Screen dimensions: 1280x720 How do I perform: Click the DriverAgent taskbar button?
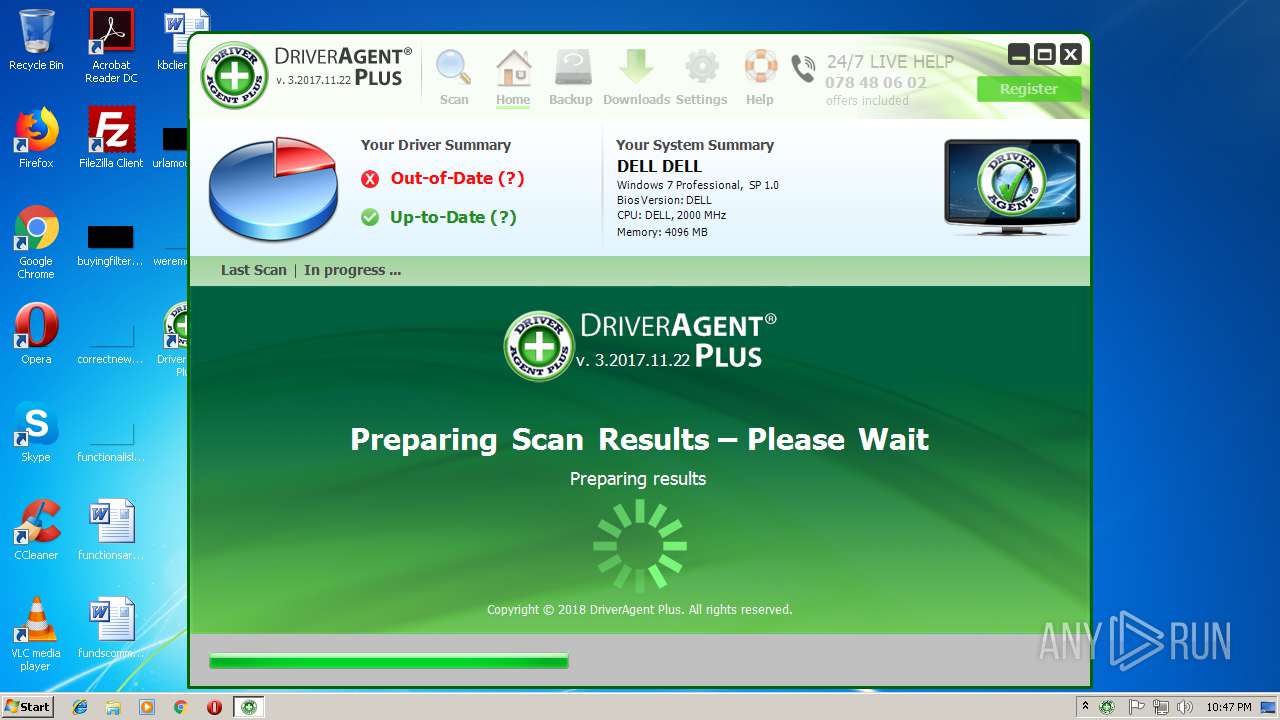(249, 707)
